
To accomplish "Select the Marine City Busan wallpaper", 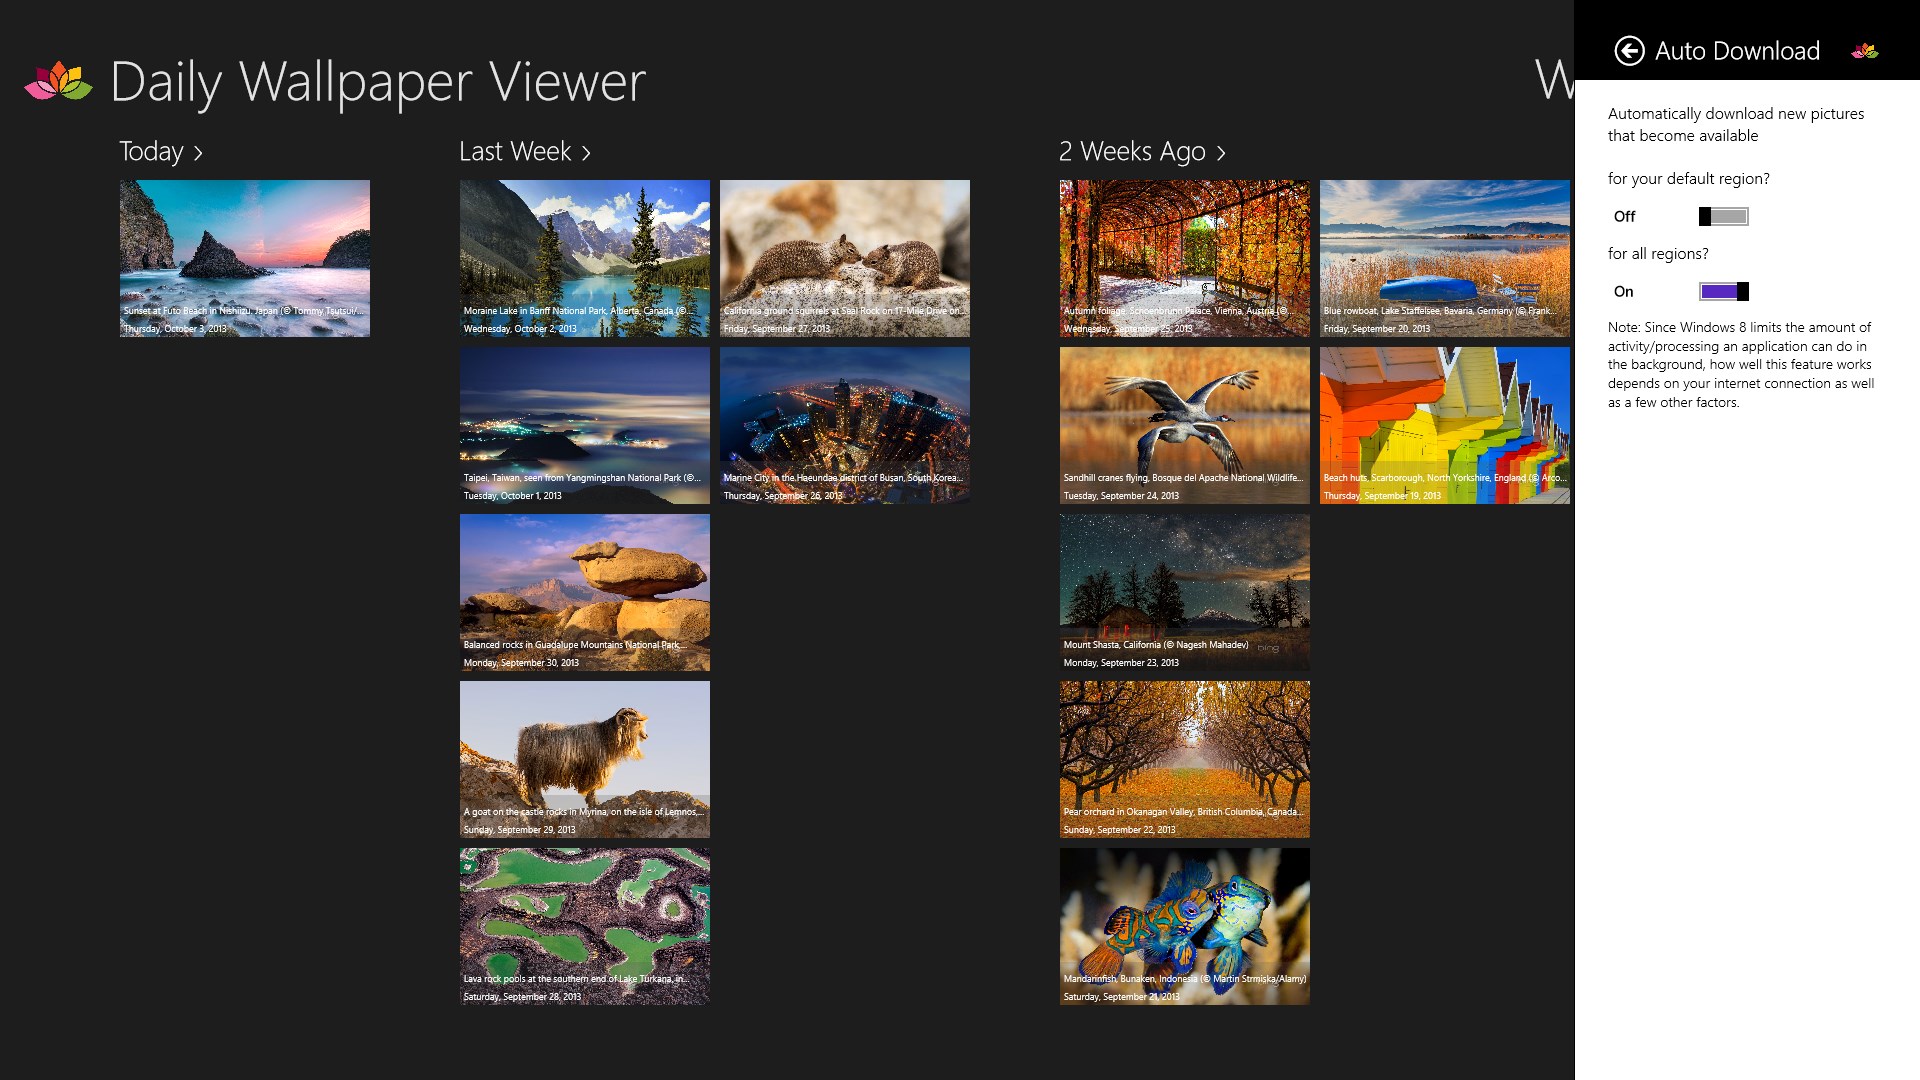I will coord(845,425).
